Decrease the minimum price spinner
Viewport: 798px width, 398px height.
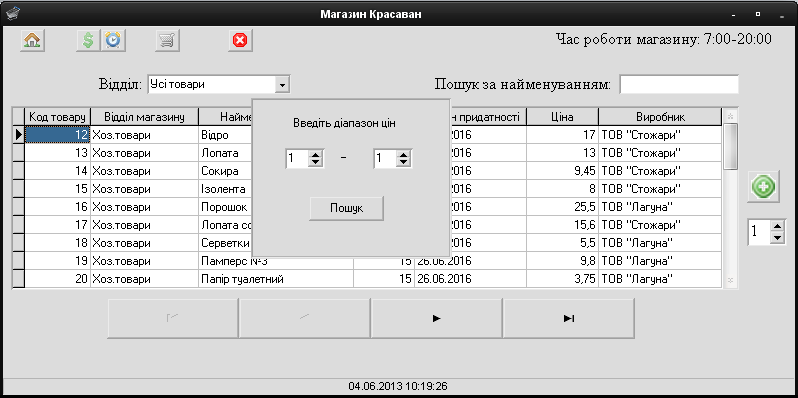[316, 163]
